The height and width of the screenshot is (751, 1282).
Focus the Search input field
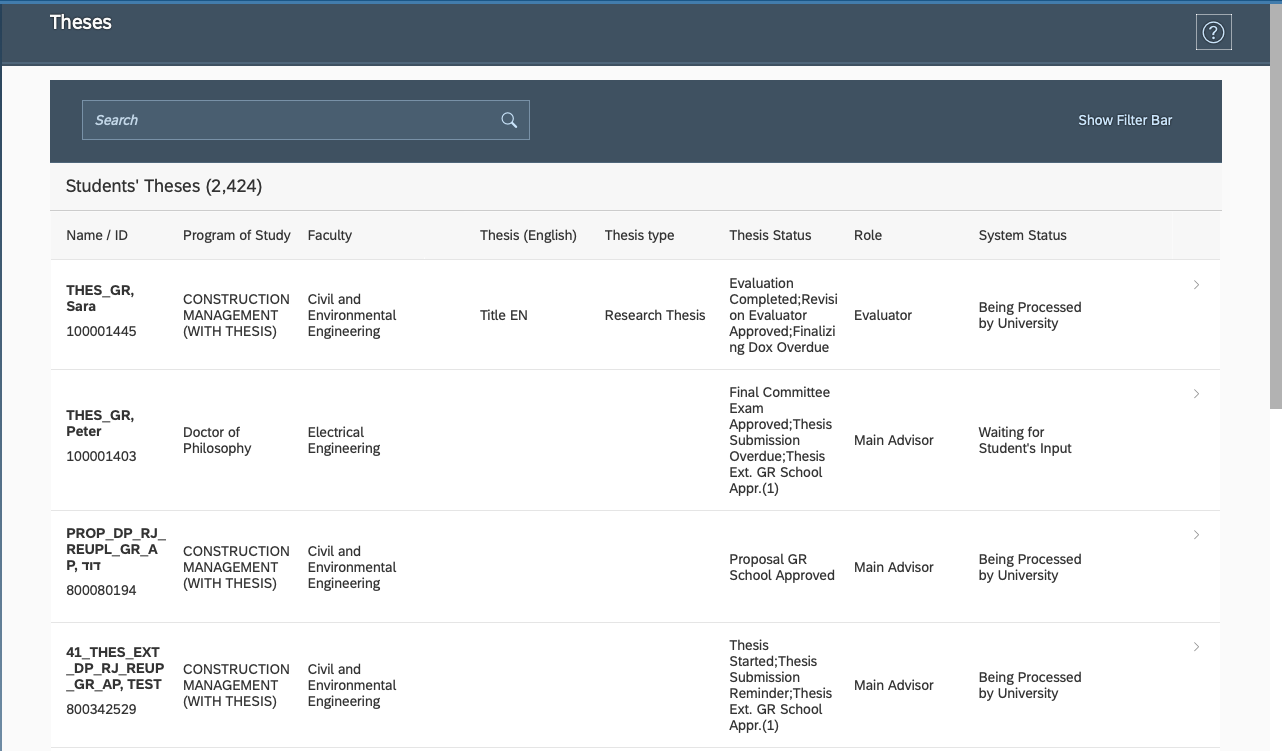(x=306, y=120)
